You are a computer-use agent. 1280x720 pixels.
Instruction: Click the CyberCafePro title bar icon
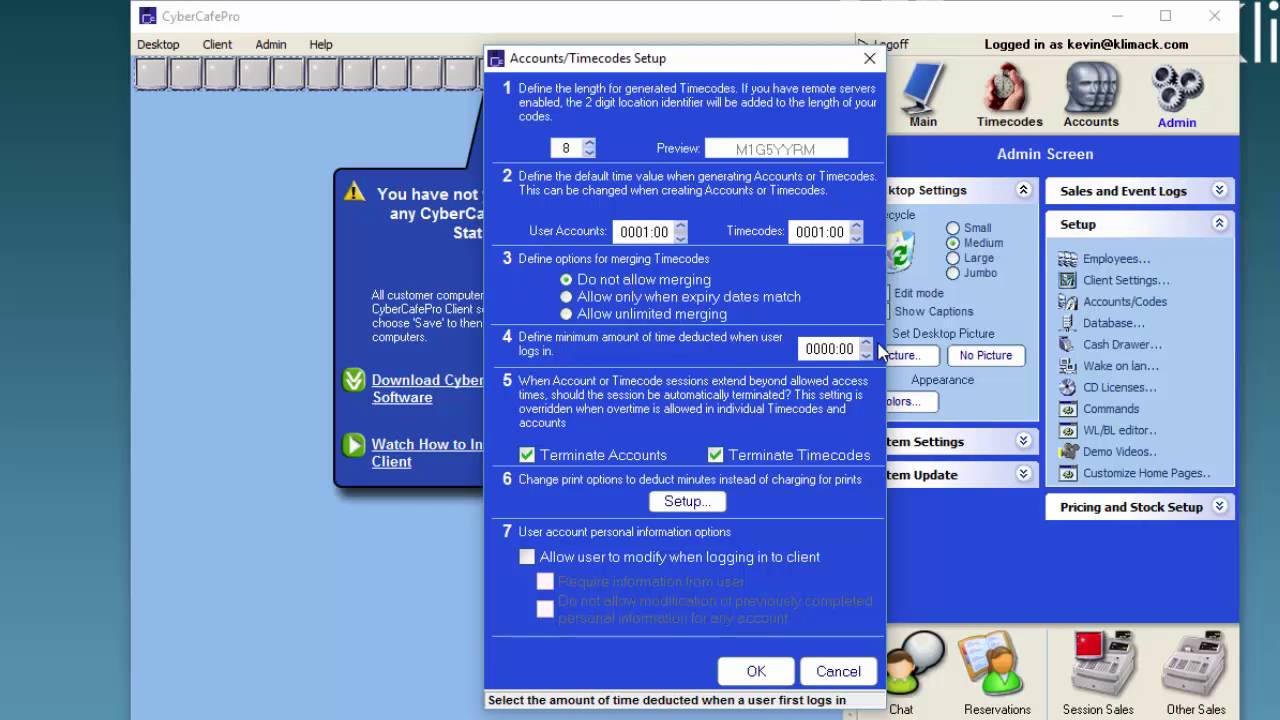coord(148,16)
